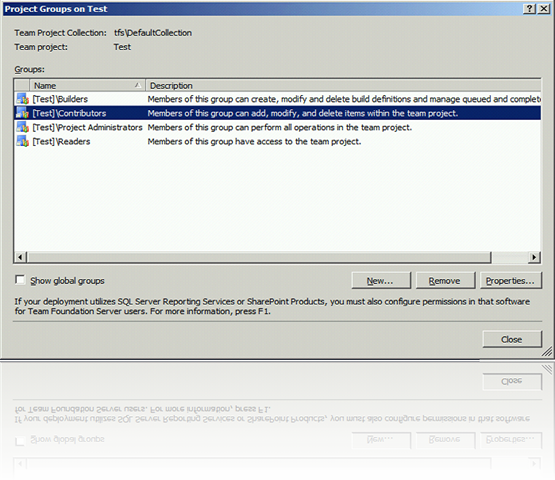Click description 'perform all operations in the team project'

280,127
